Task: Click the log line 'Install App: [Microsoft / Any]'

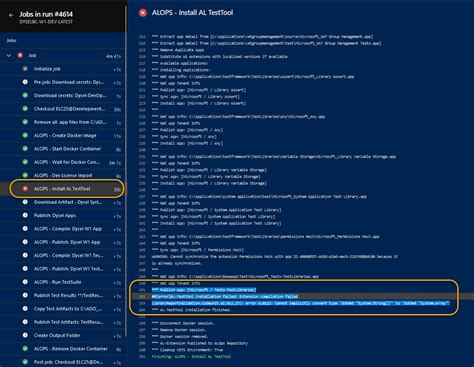Action: [x=187, y=143]
